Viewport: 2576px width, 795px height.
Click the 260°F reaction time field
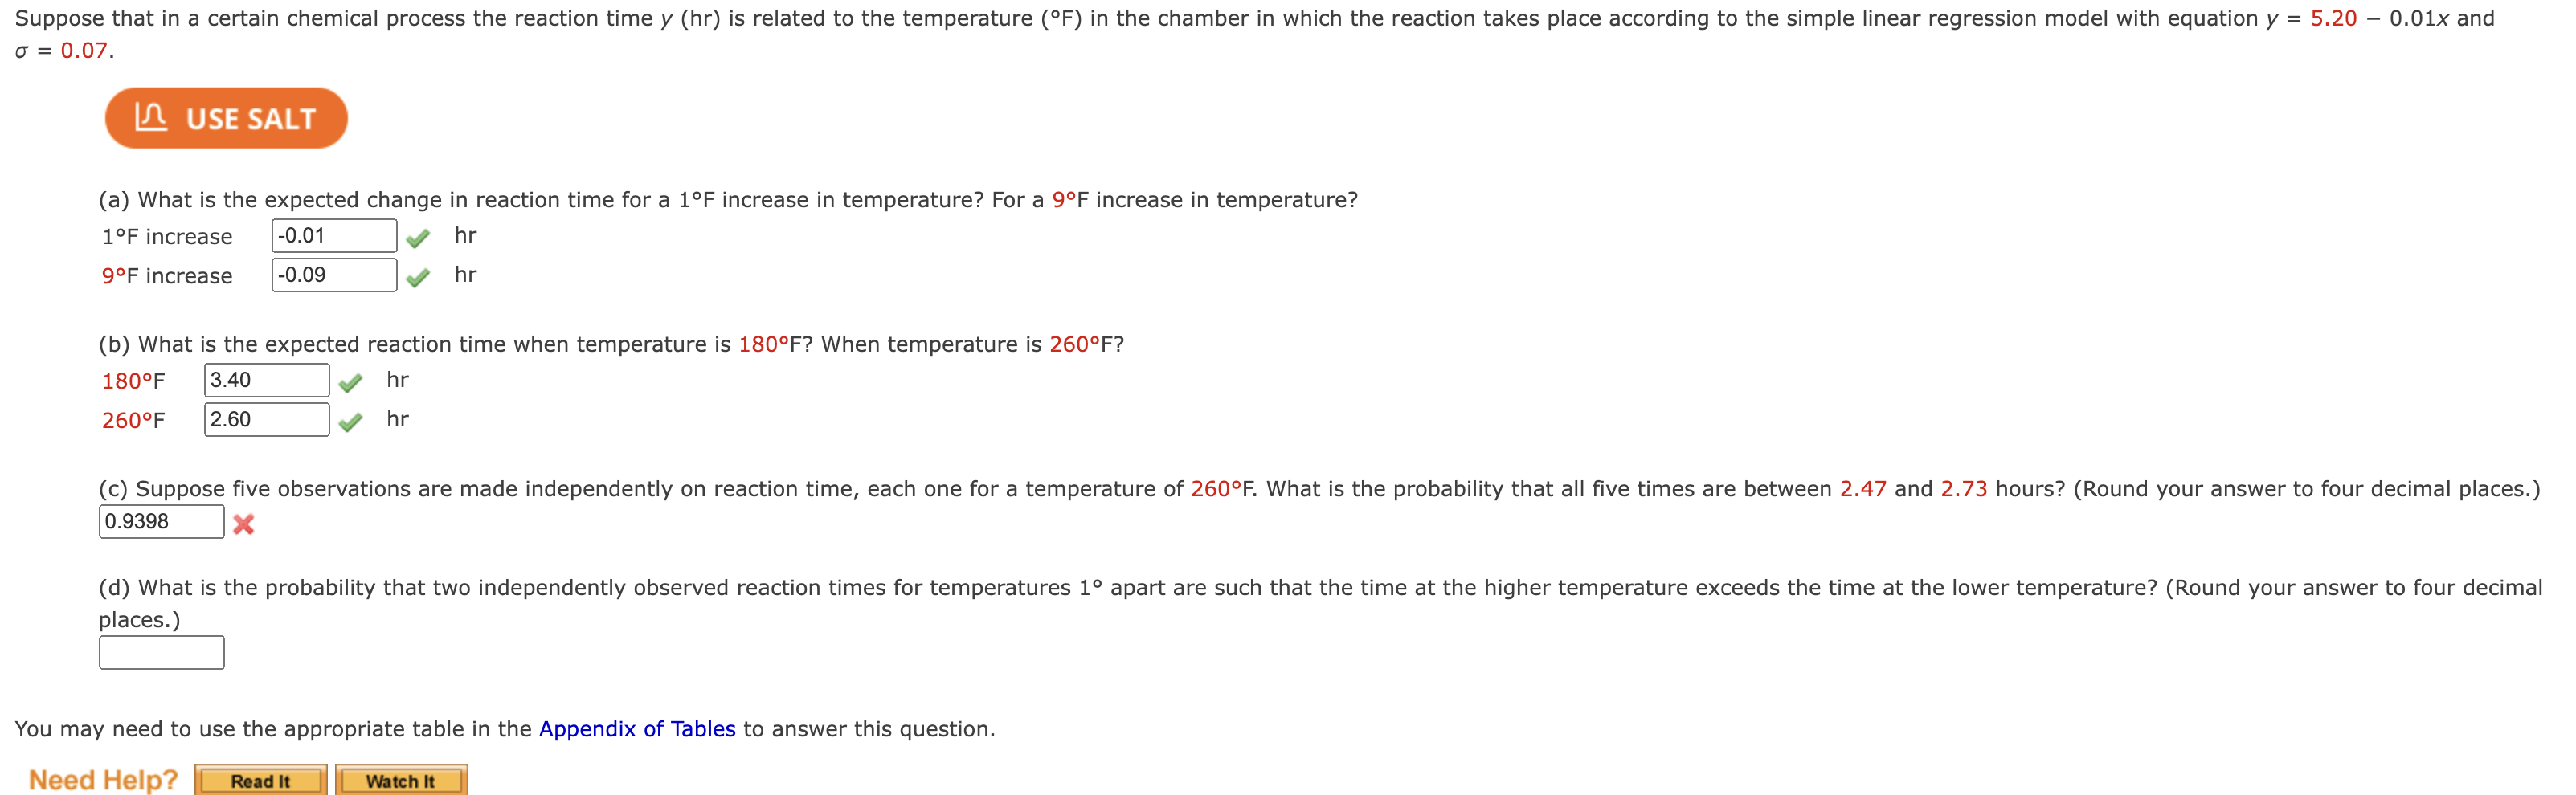(265, 419)
